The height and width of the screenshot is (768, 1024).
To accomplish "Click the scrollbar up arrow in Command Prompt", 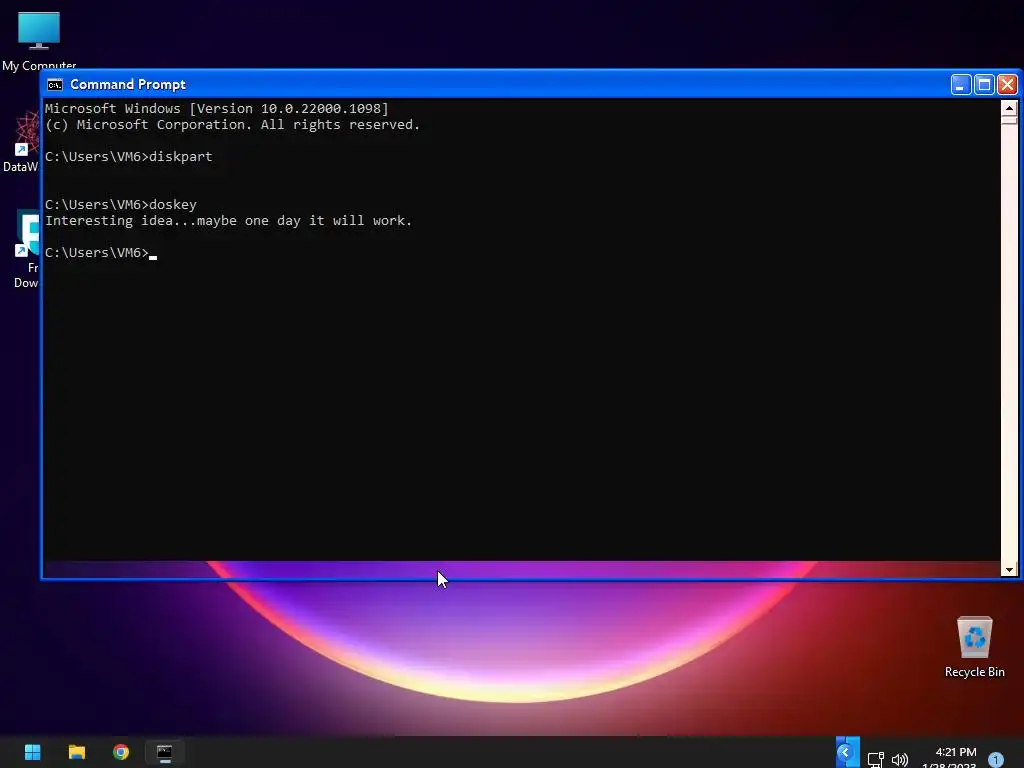I will click(x=1009, y=108).
